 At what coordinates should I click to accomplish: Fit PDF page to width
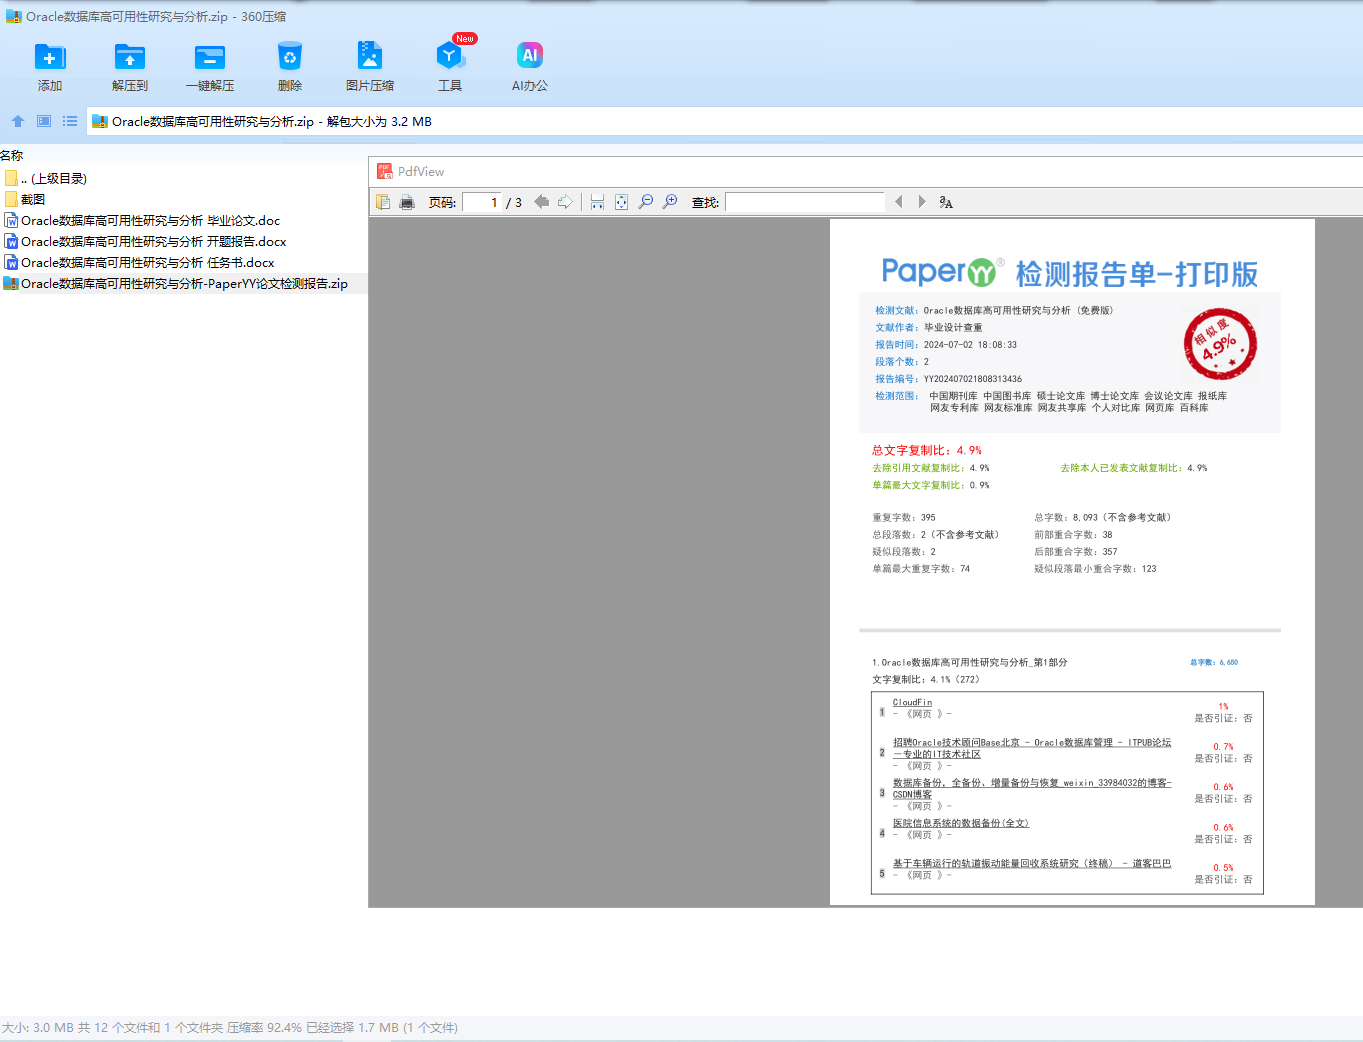(597, 202)
